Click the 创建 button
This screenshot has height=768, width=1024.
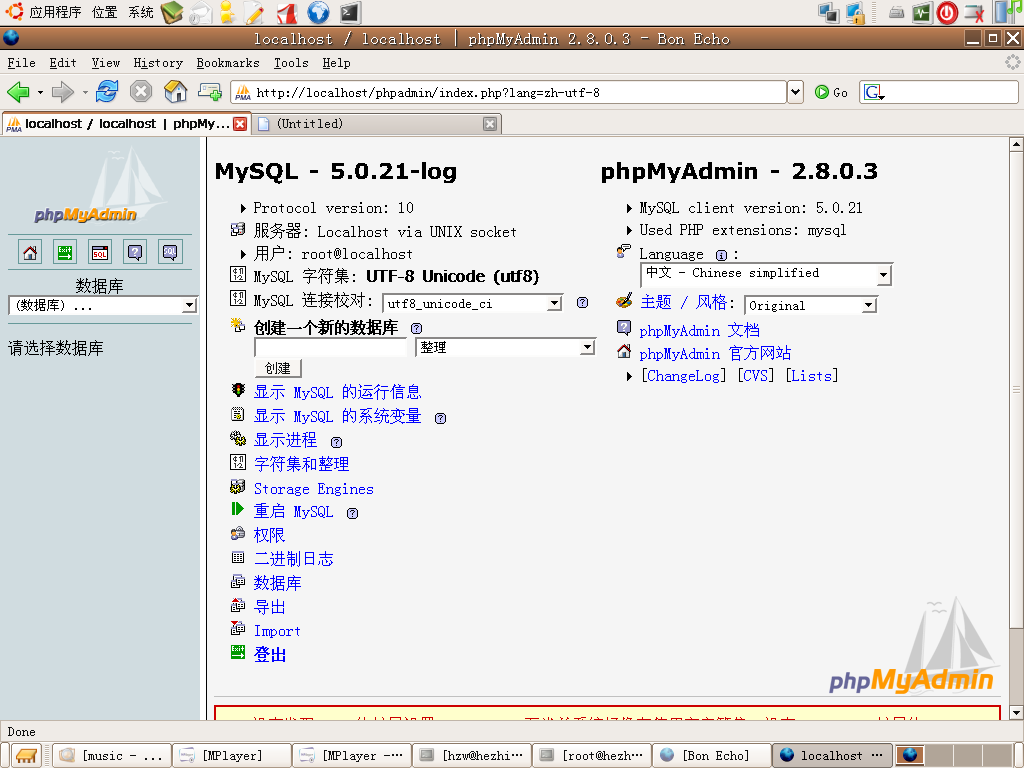(x=278, y=368)
